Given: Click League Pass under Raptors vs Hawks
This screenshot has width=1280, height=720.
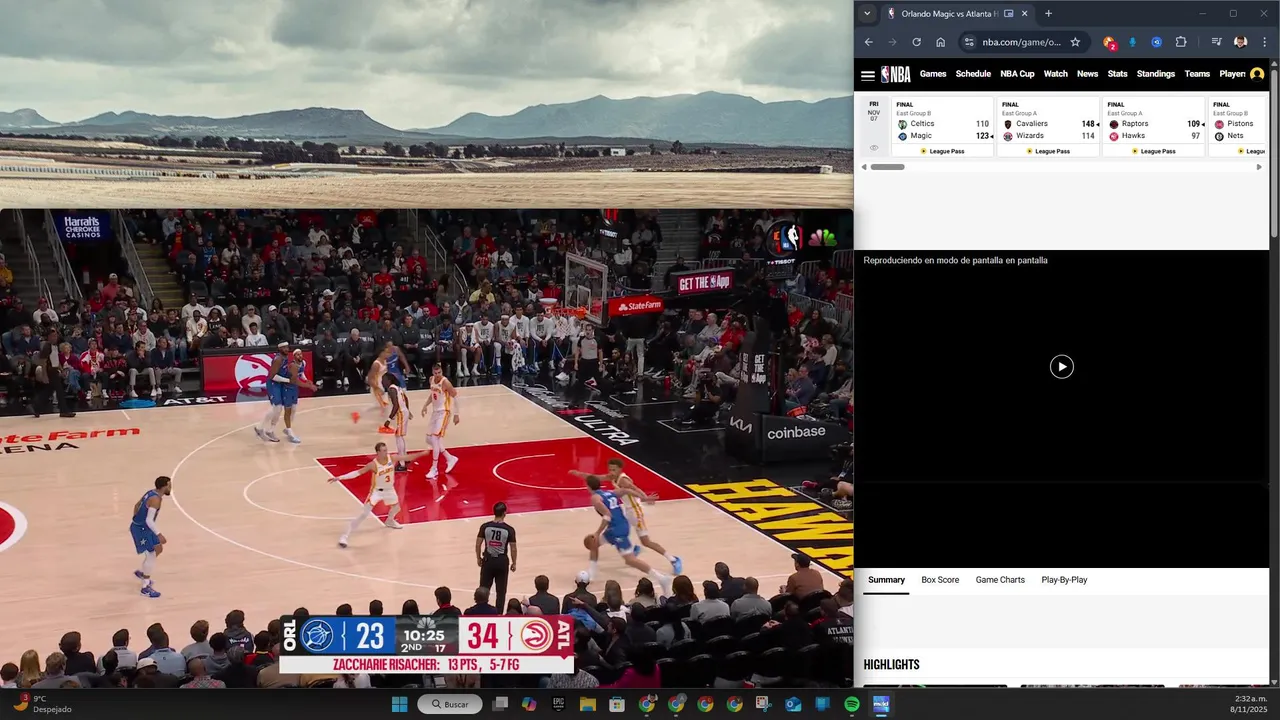Looking at the screenshot, I should [x=1153, y=151].
